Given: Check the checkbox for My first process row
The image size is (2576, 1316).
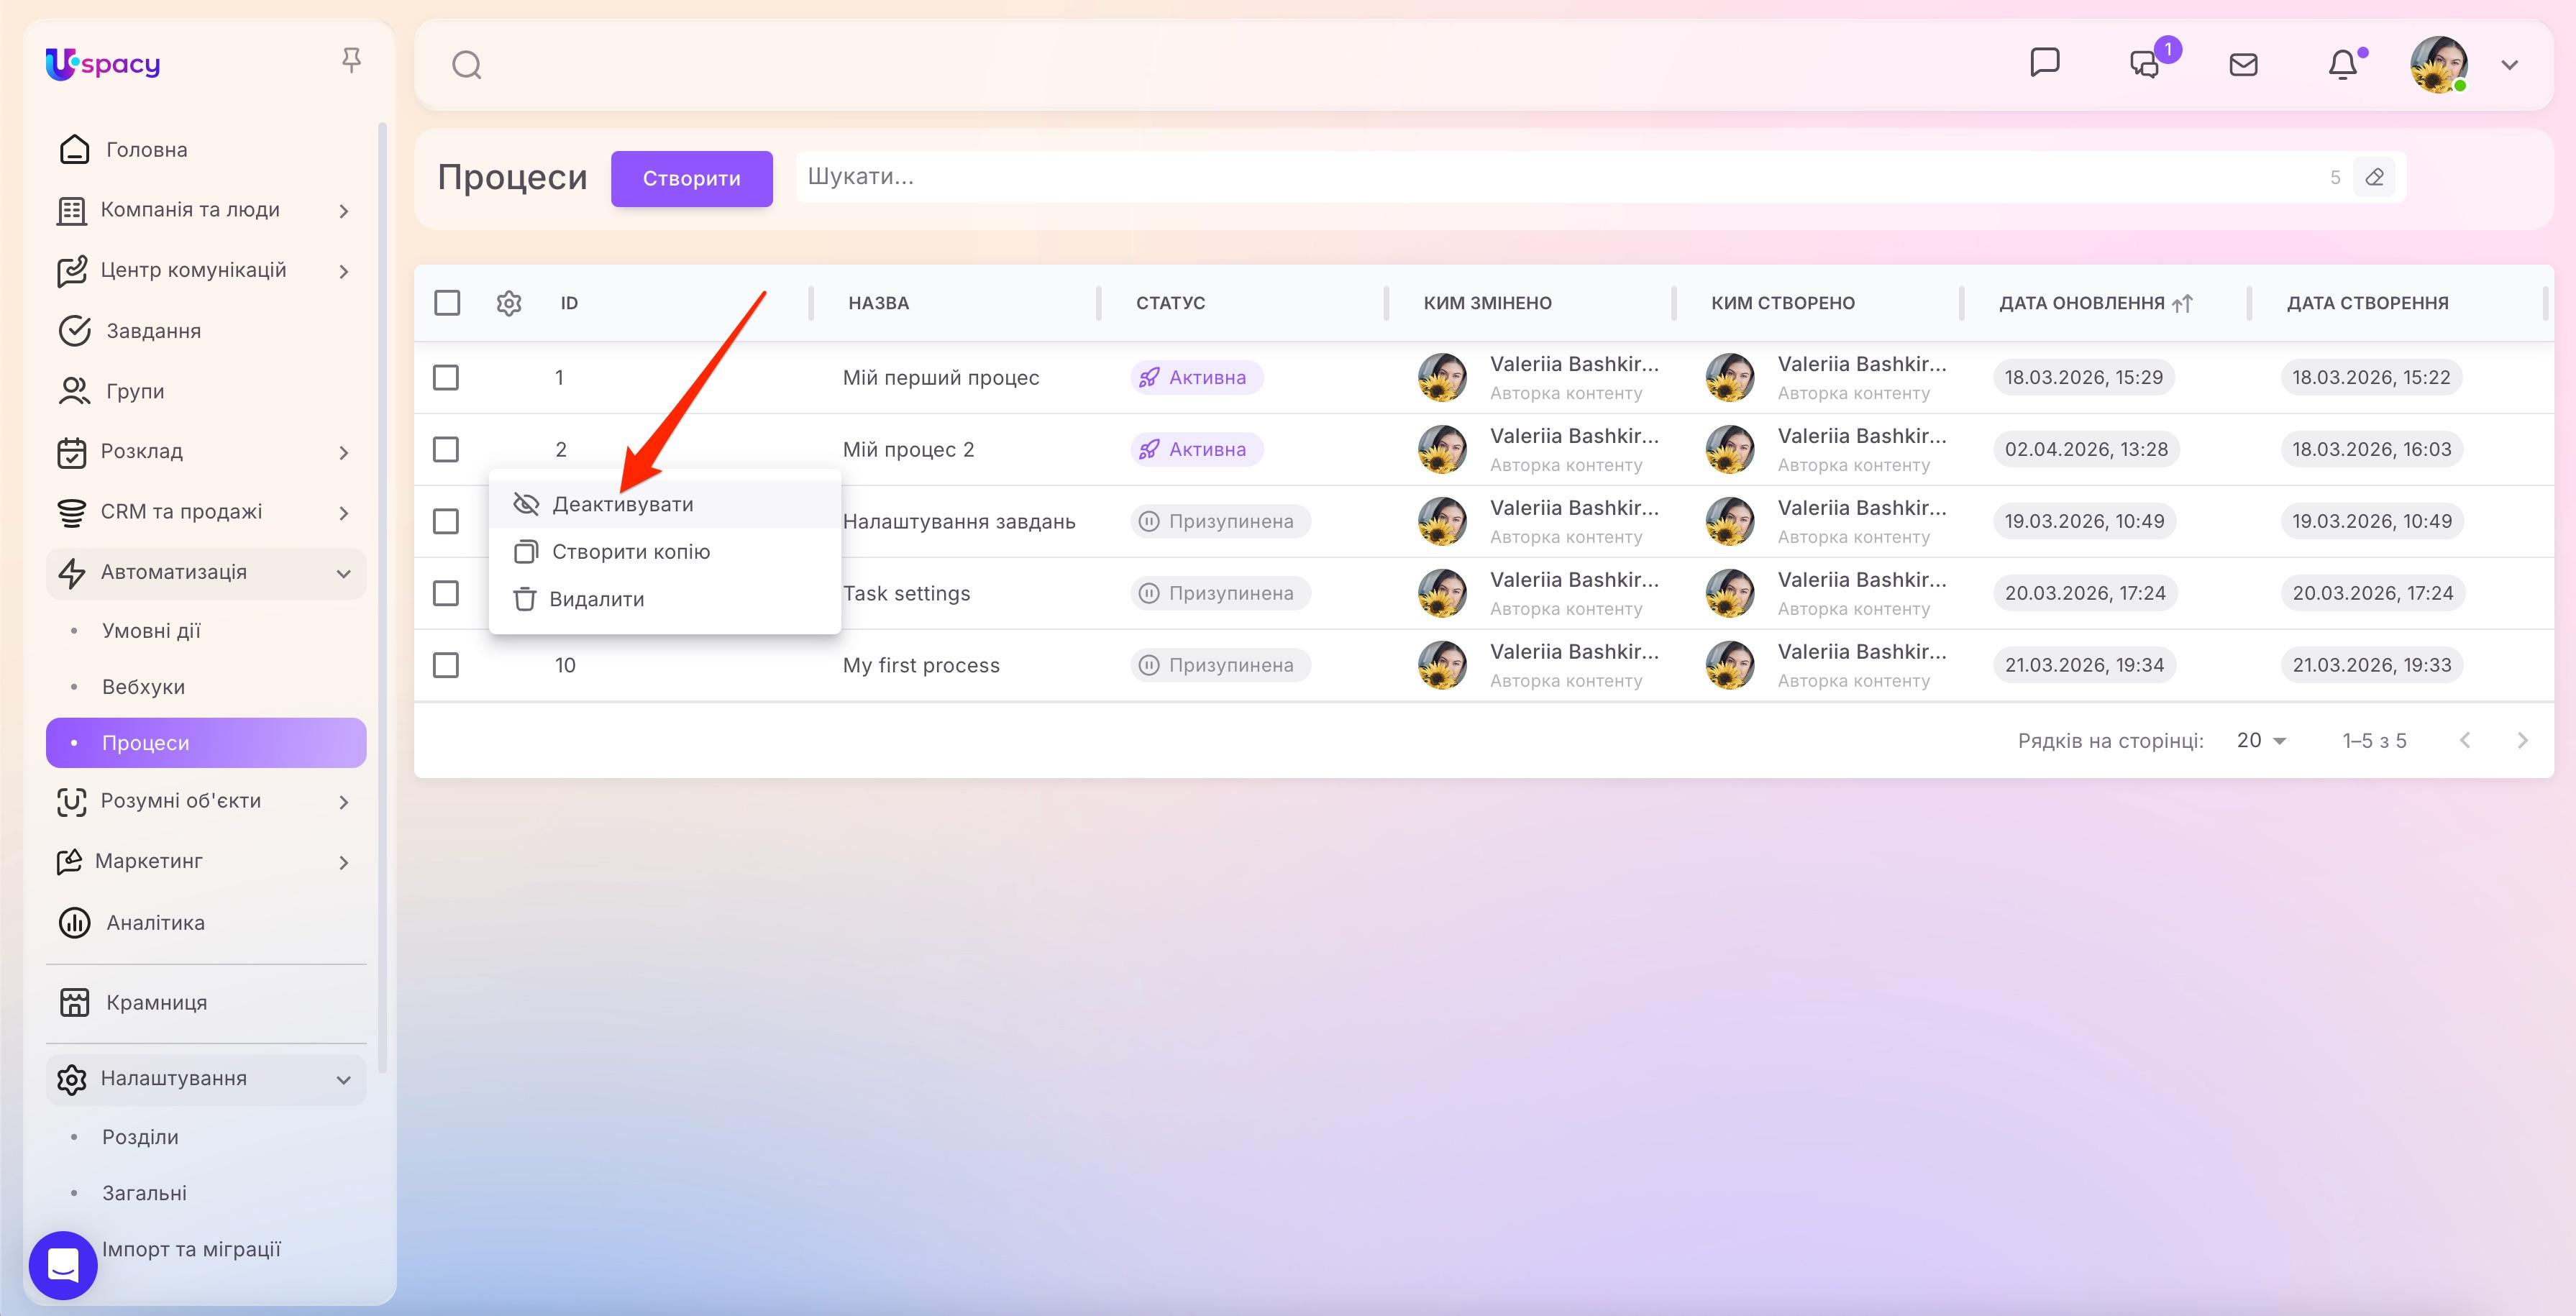Looking at the screenshot, I should click(x=446, y=664).
